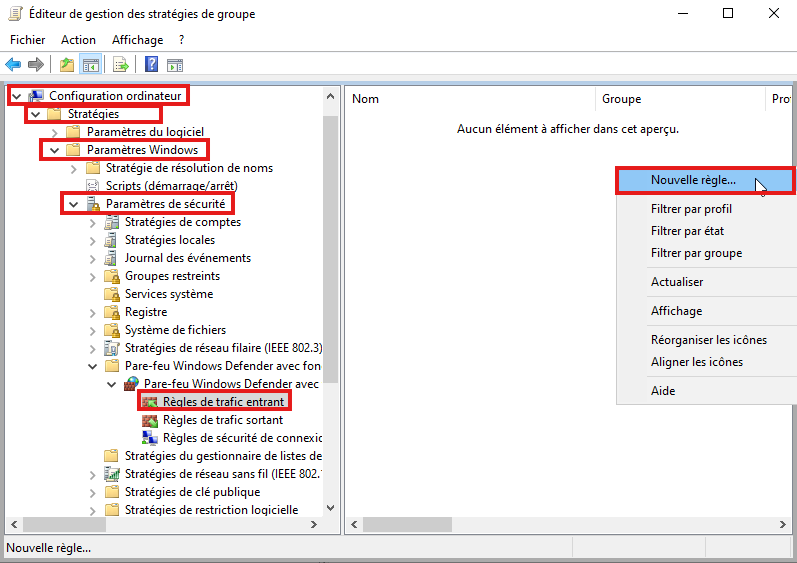Open Help via blue question mark icon
Viewport: 797px width, 563px height.
pos(151,65)
